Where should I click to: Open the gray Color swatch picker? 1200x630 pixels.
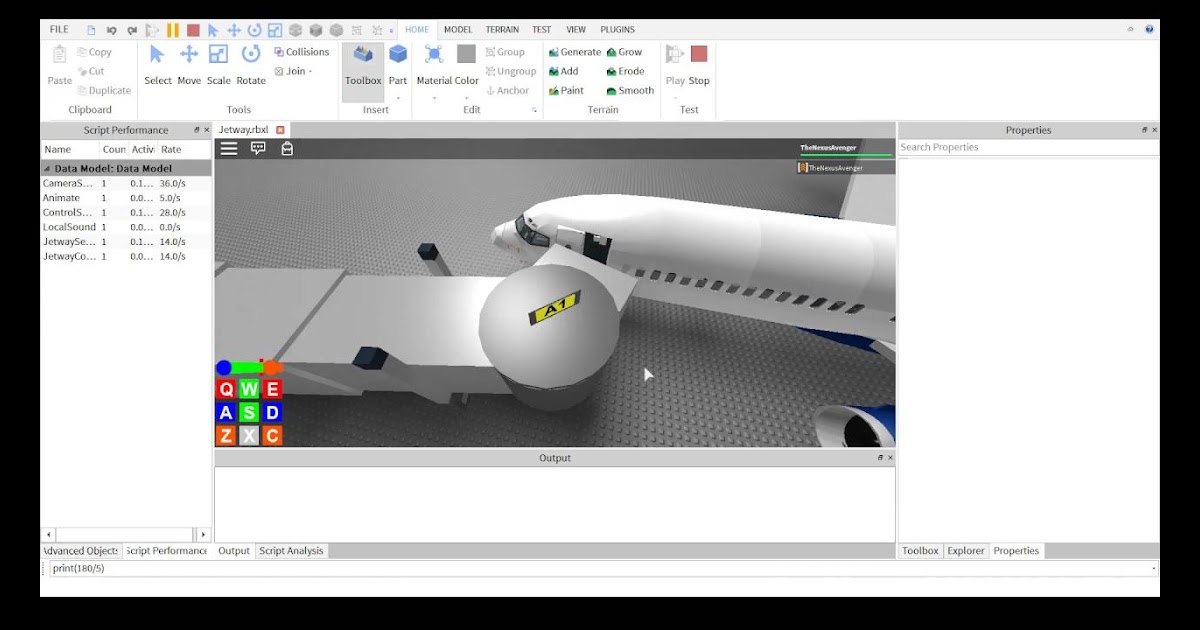click(x=466, y=54)
